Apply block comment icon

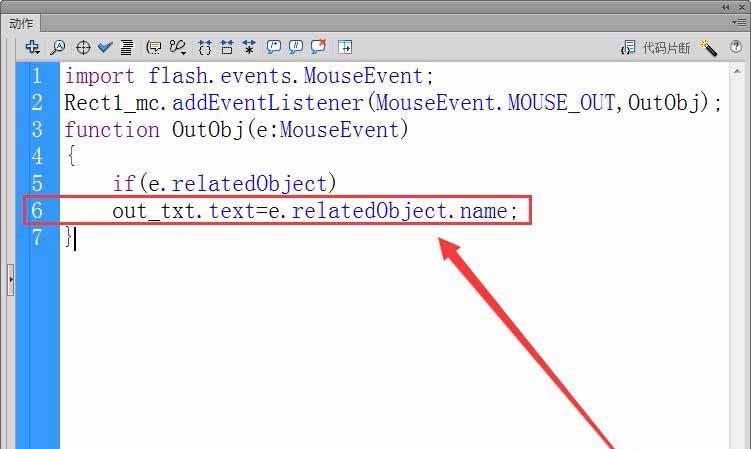click(x=273, y=47)
